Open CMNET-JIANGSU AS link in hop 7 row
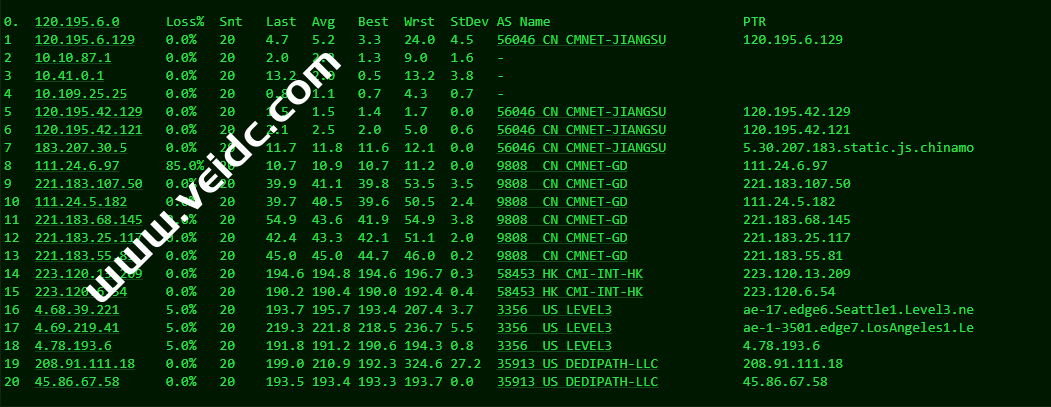Image resolution: width=1051 pixels, height=407 pixels. [582, 148]
